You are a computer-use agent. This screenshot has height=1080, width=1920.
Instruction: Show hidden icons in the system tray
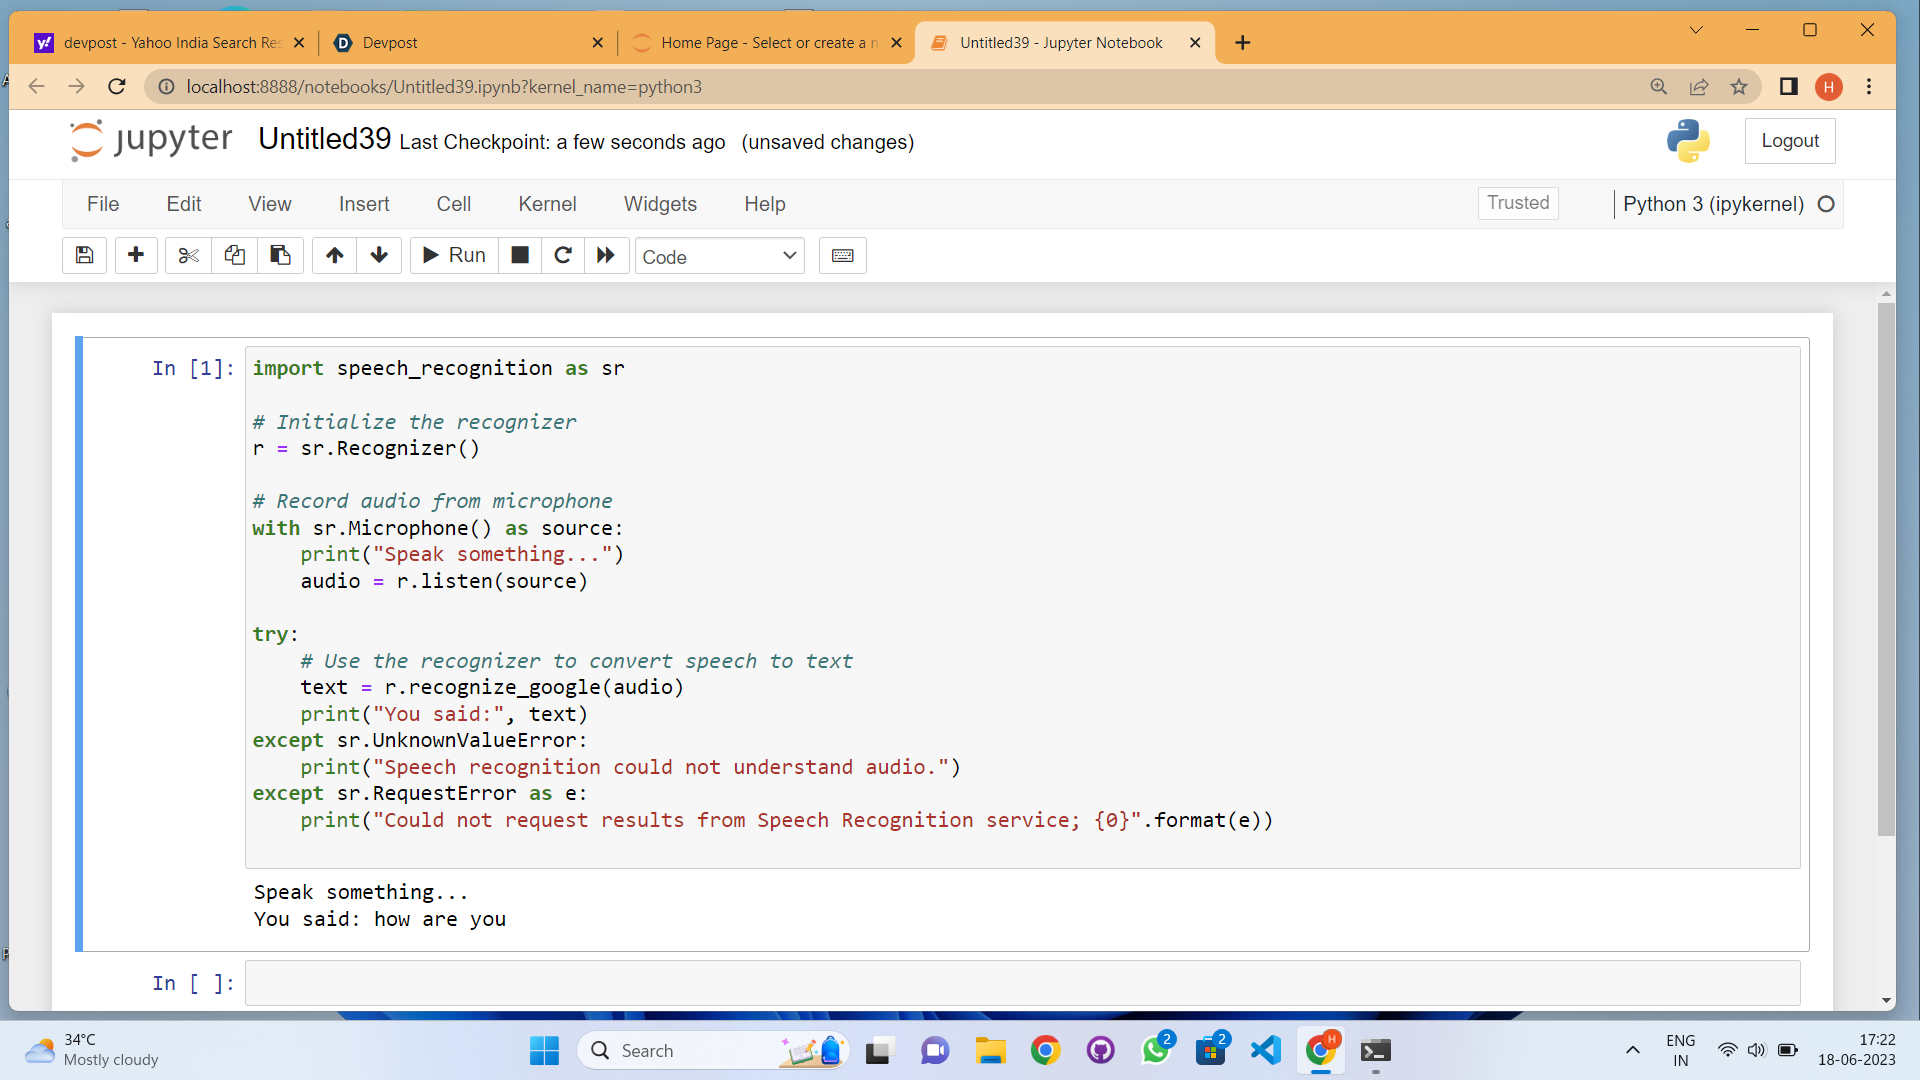click(x=1632, y=1050)
